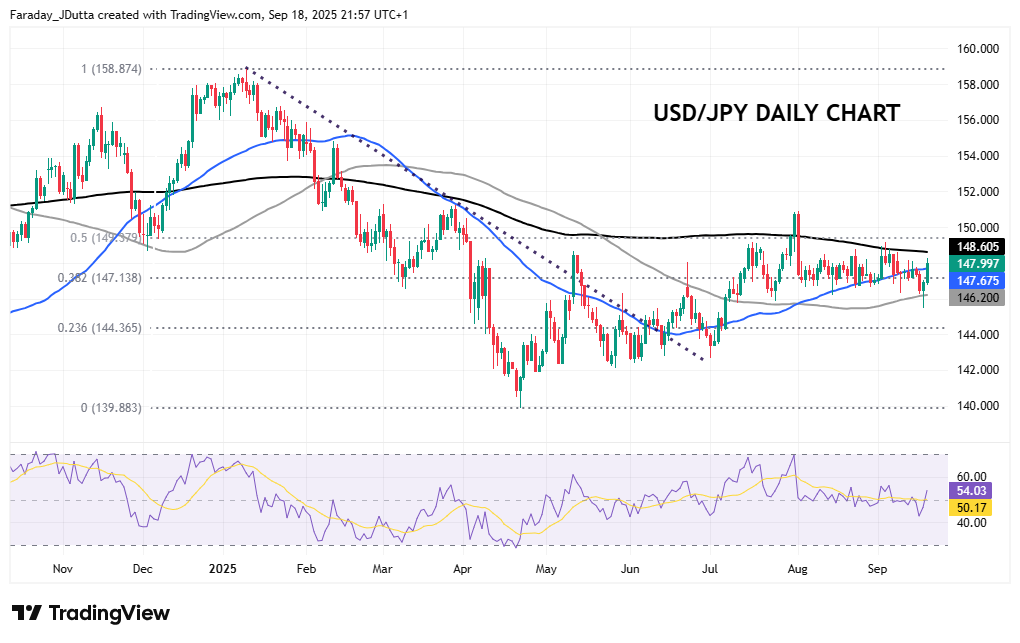This screenshot has width=1020, height=643.
Task: Click the May marker on time axis
Action: pyautogui.click(x=545, y=568)
